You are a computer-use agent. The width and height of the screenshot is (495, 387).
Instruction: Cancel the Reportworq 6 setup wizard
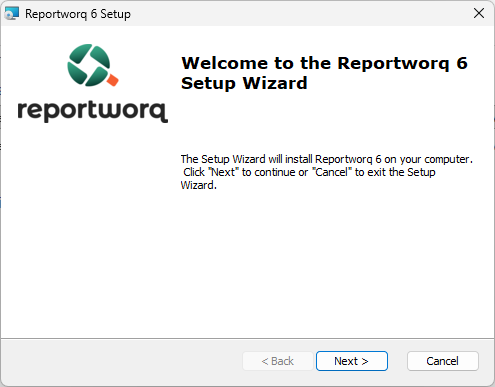(443, 361)
